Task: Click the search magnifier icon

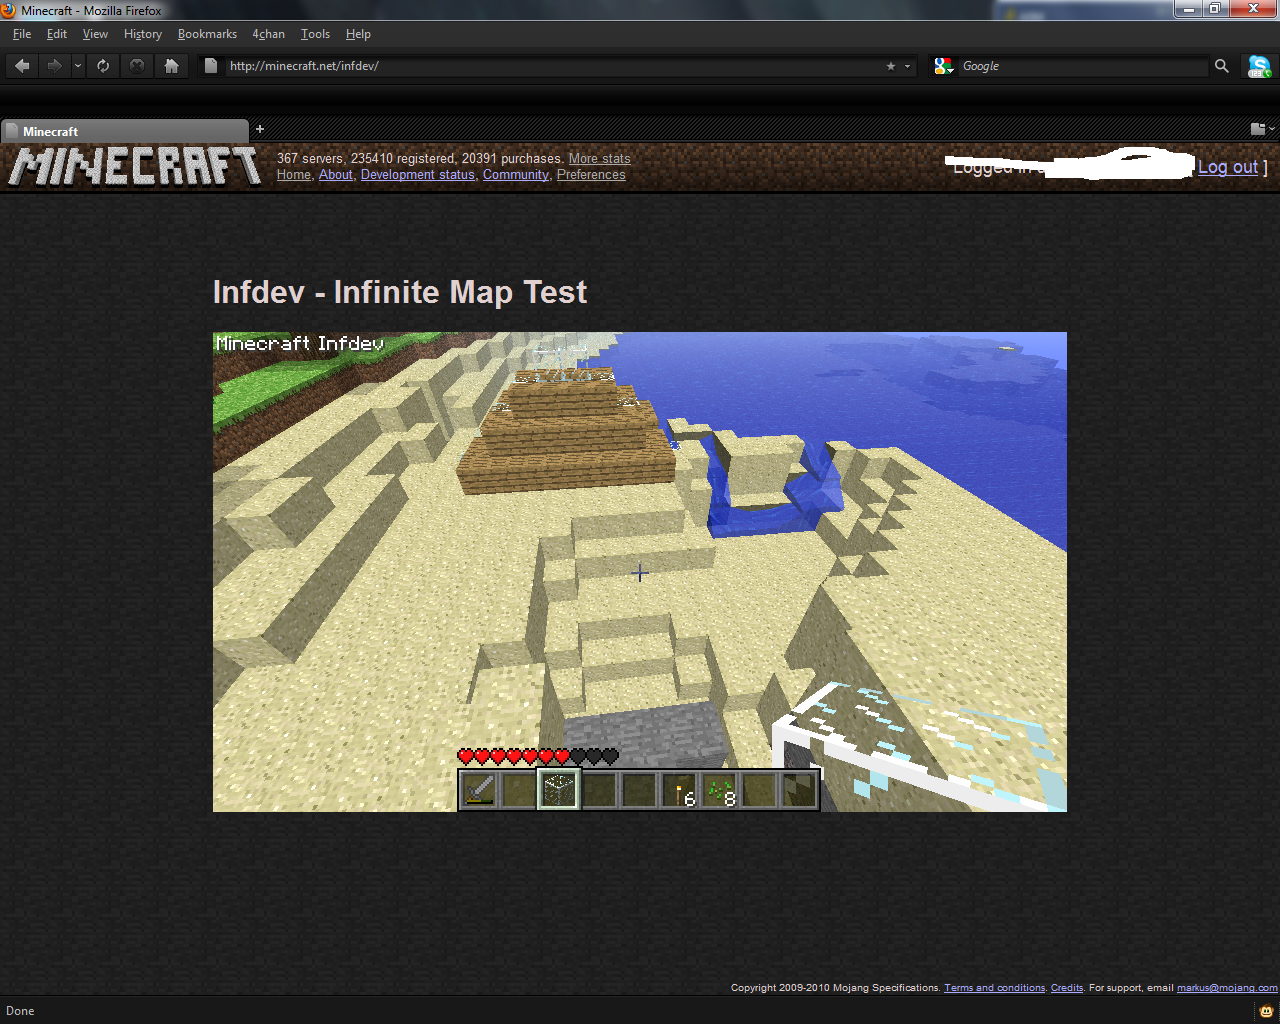Action: (1221, 66)
